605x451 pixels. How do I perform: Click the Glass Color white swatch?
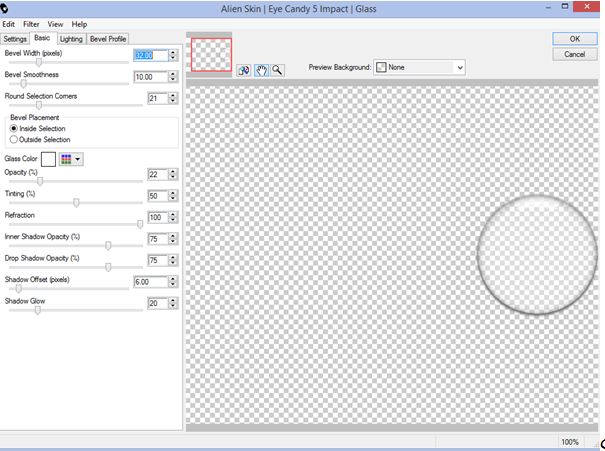(x=49, y=159)
